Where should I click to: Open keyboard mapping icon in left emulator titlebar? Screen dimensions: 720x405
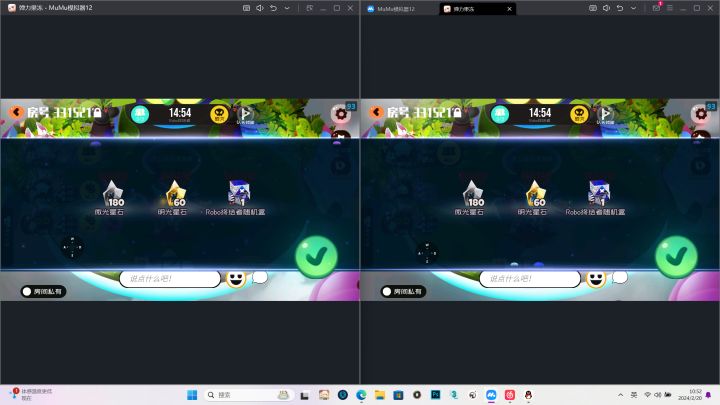(247, 8)
